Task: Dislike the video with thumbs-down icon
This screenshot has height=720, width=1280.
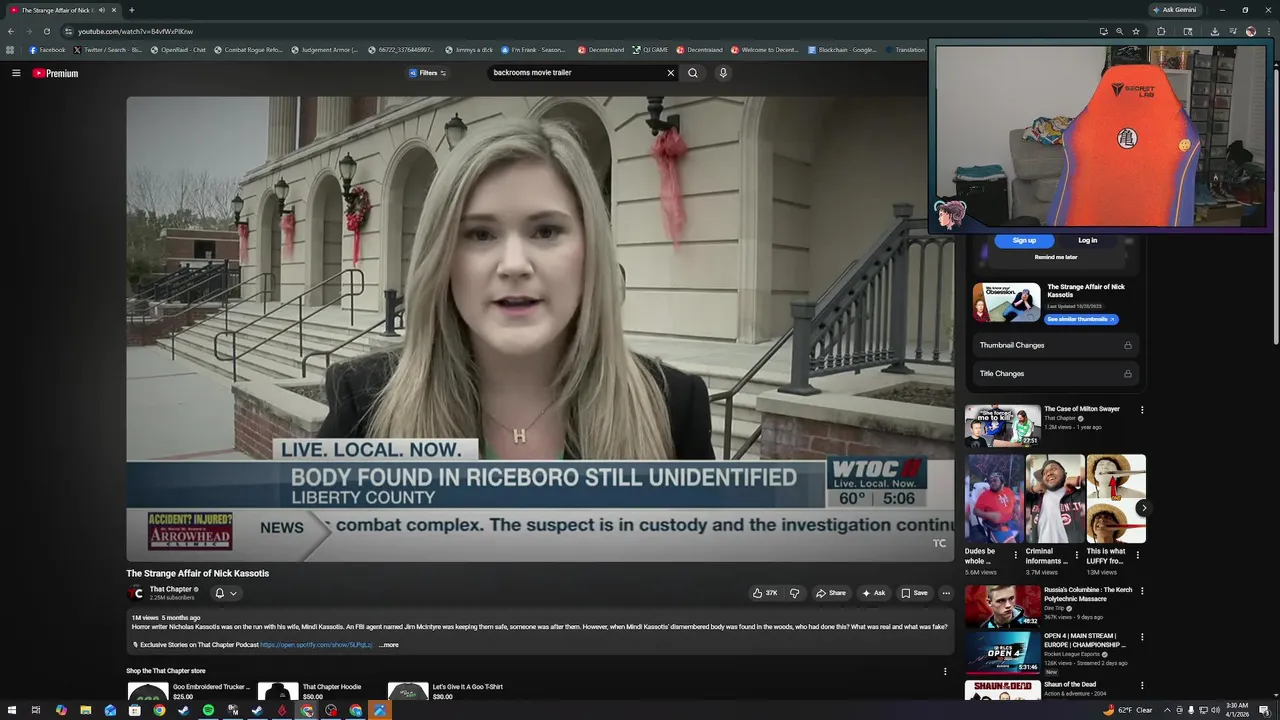Action: tap(795, 593)
